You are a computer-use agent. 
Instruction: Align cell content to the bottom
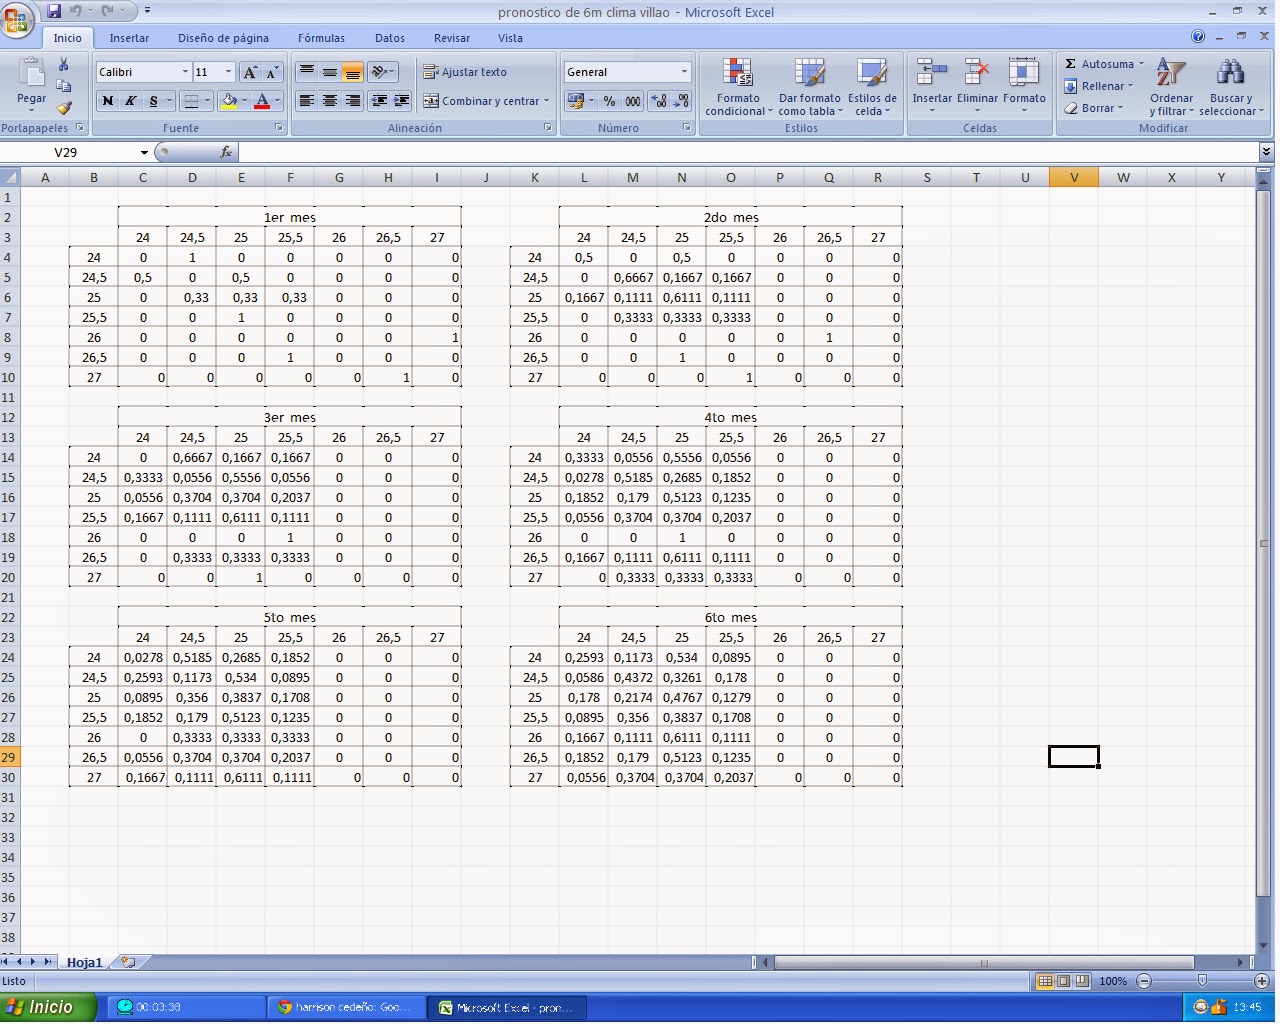tap(352, 72)
